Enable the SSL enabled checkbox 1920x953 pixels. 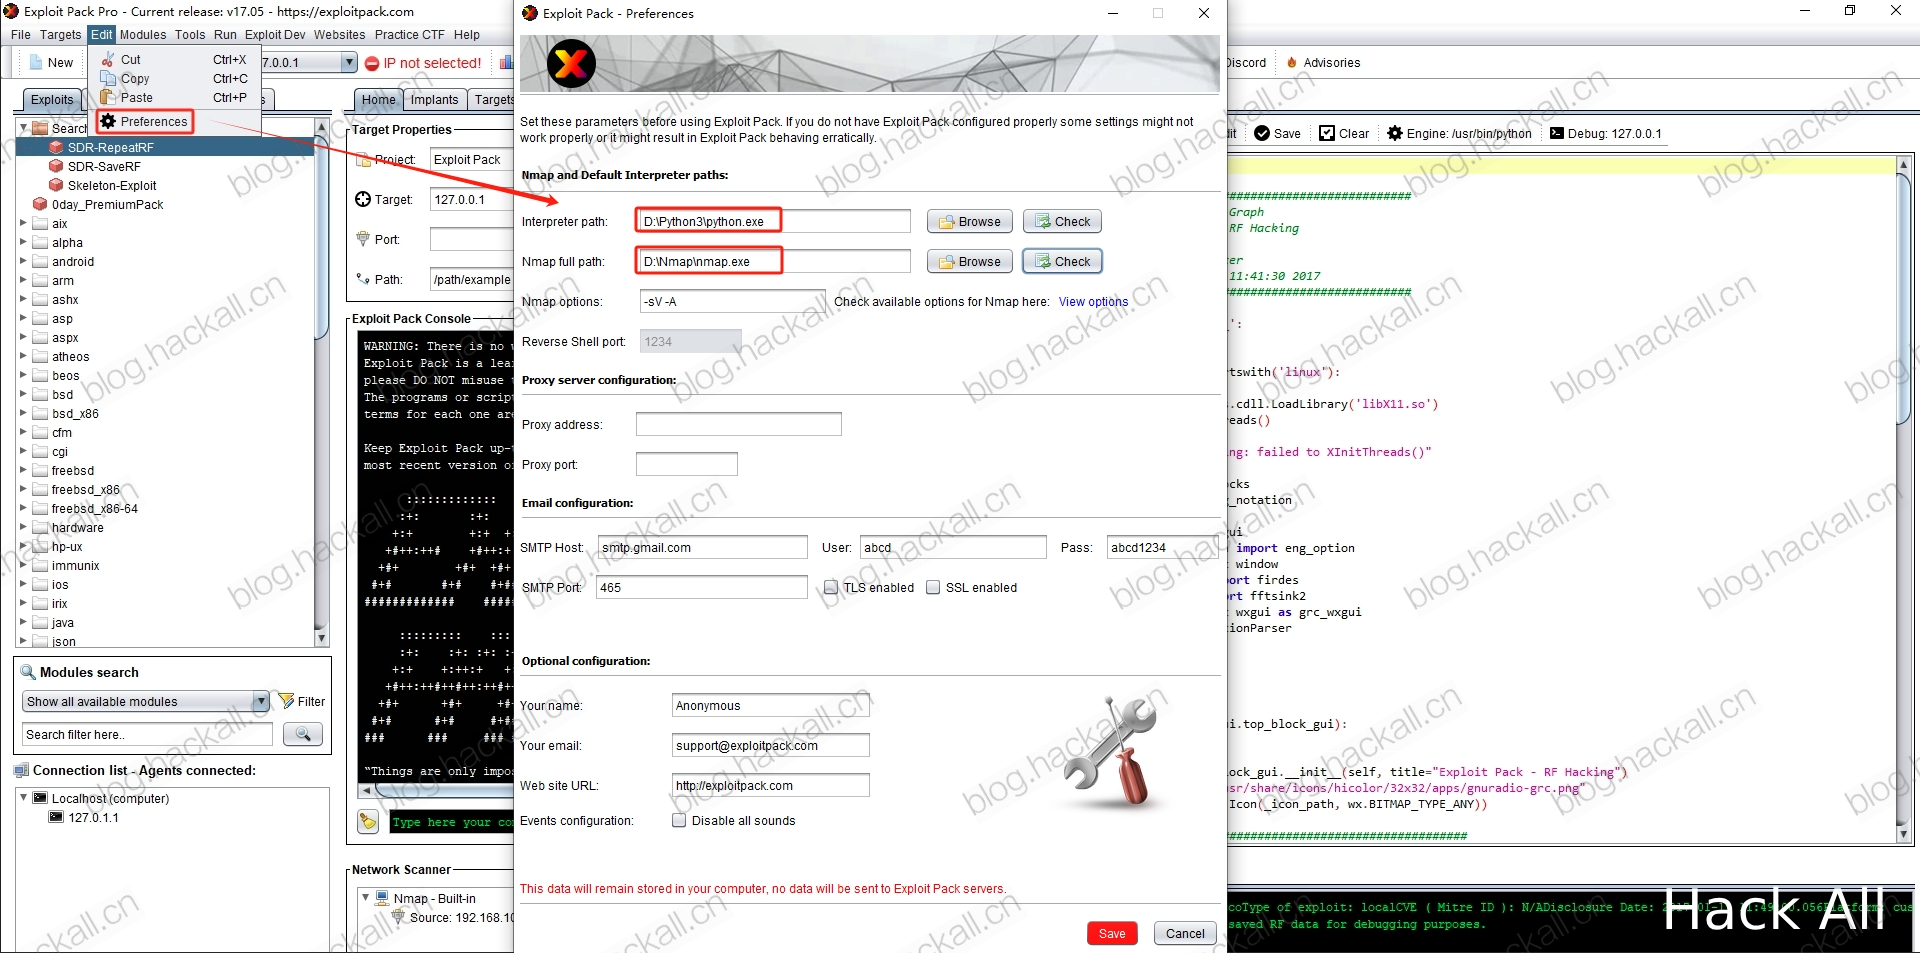coord(933,587)
